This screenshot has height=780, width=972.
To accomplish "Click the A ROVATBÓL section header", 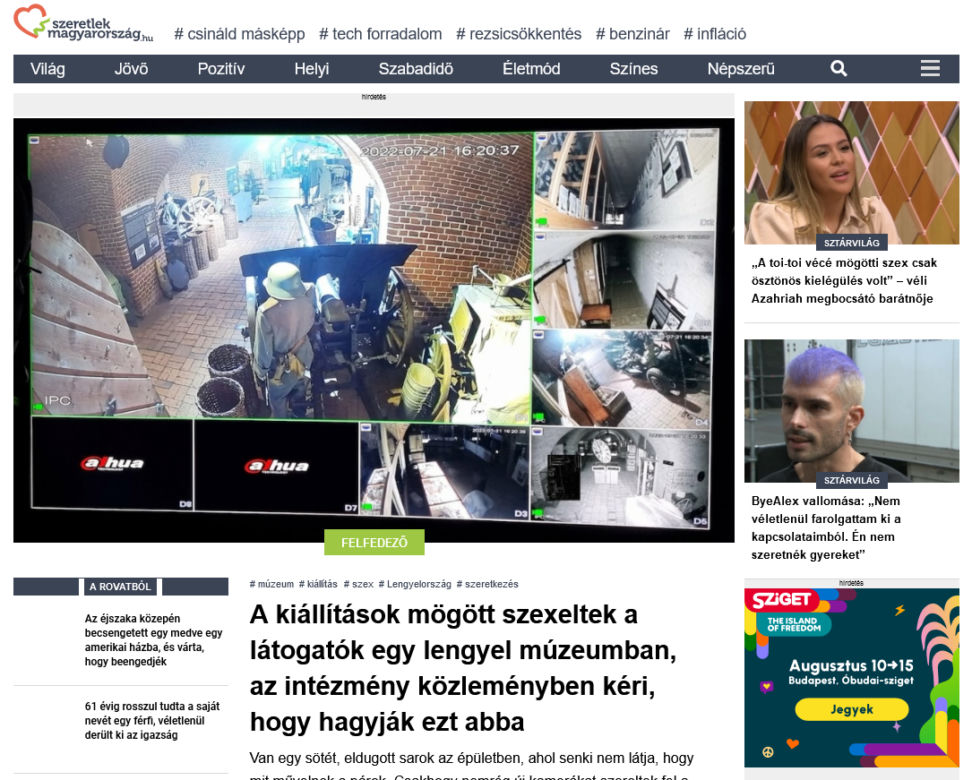I will click(x=120, y=587).
